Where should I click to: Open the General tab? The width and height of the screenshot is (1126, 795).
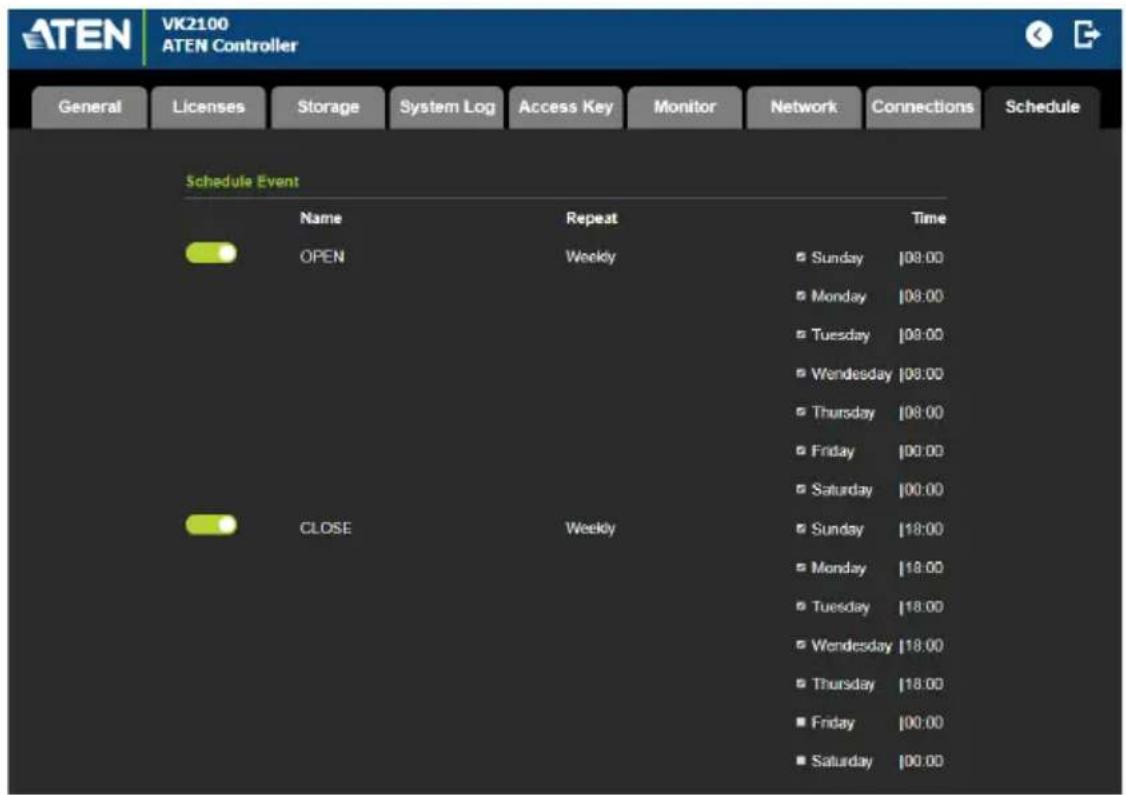pyautogui.click(x=90, y=107)
